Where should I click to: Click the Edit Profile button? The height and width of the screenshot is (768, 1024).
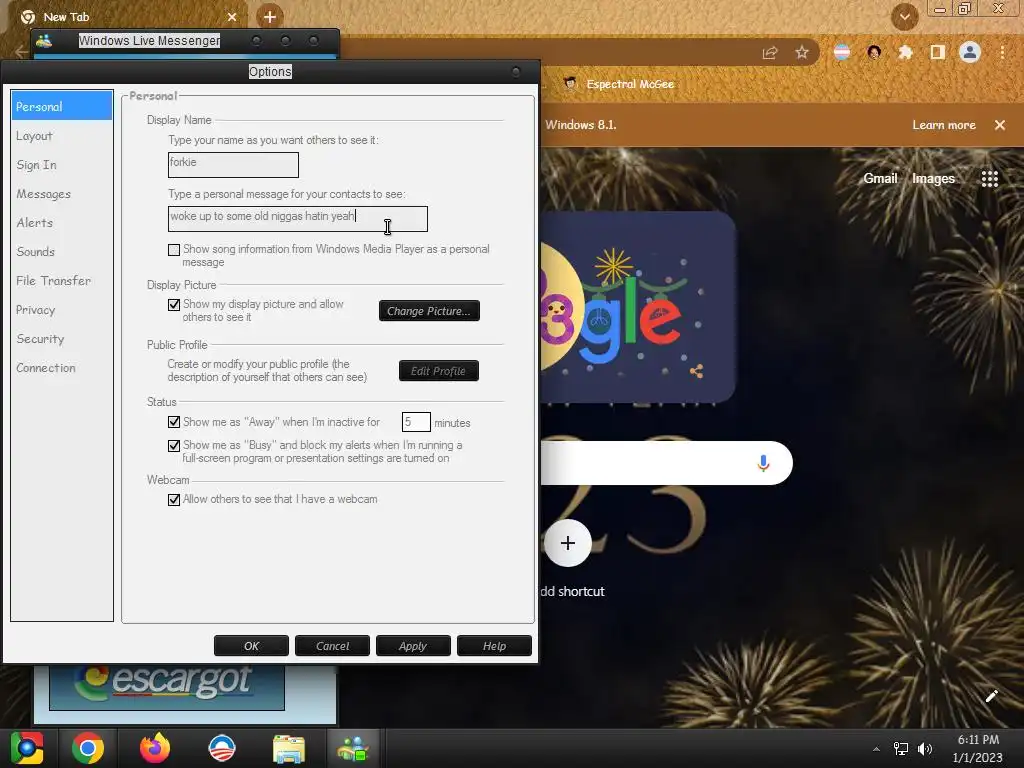tap(439, 371)
